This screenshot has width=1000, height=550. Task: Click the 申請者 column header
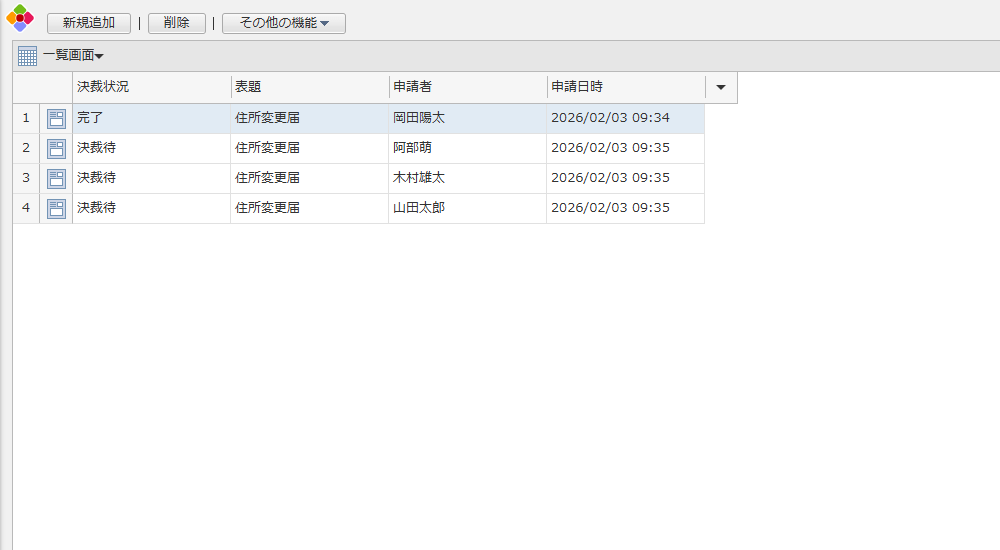point(466,88)
